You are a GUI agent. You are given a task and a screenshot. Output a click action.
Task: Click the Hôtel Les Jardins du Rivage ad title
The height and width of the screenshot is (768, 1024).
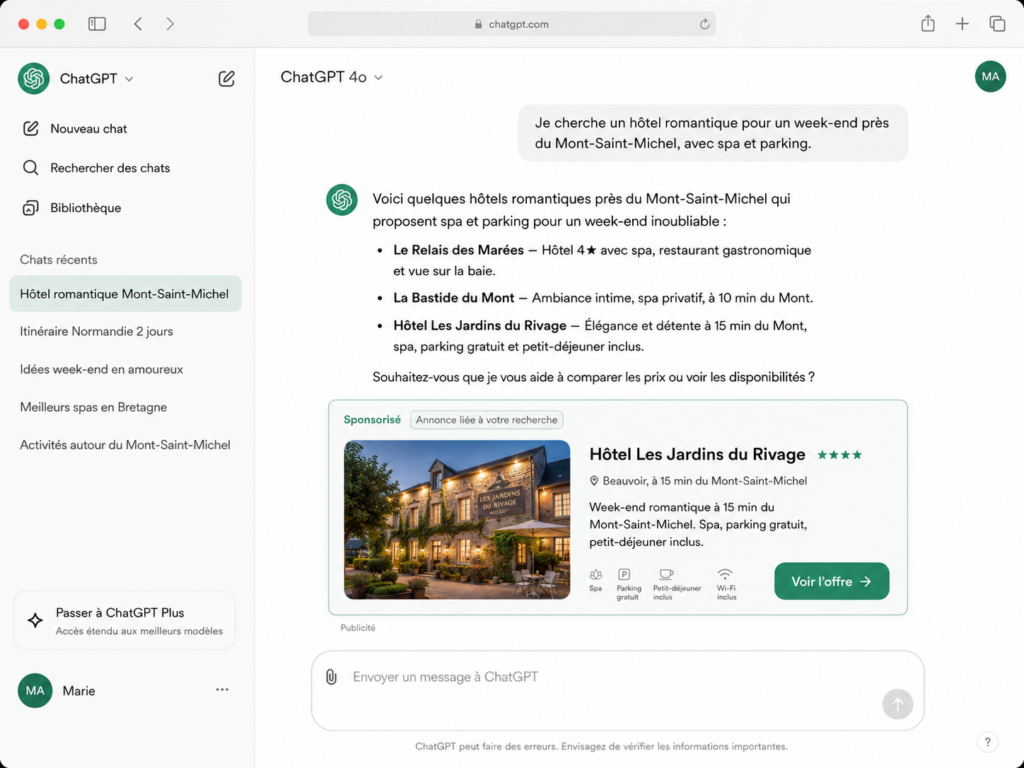(x=697, y=455)
